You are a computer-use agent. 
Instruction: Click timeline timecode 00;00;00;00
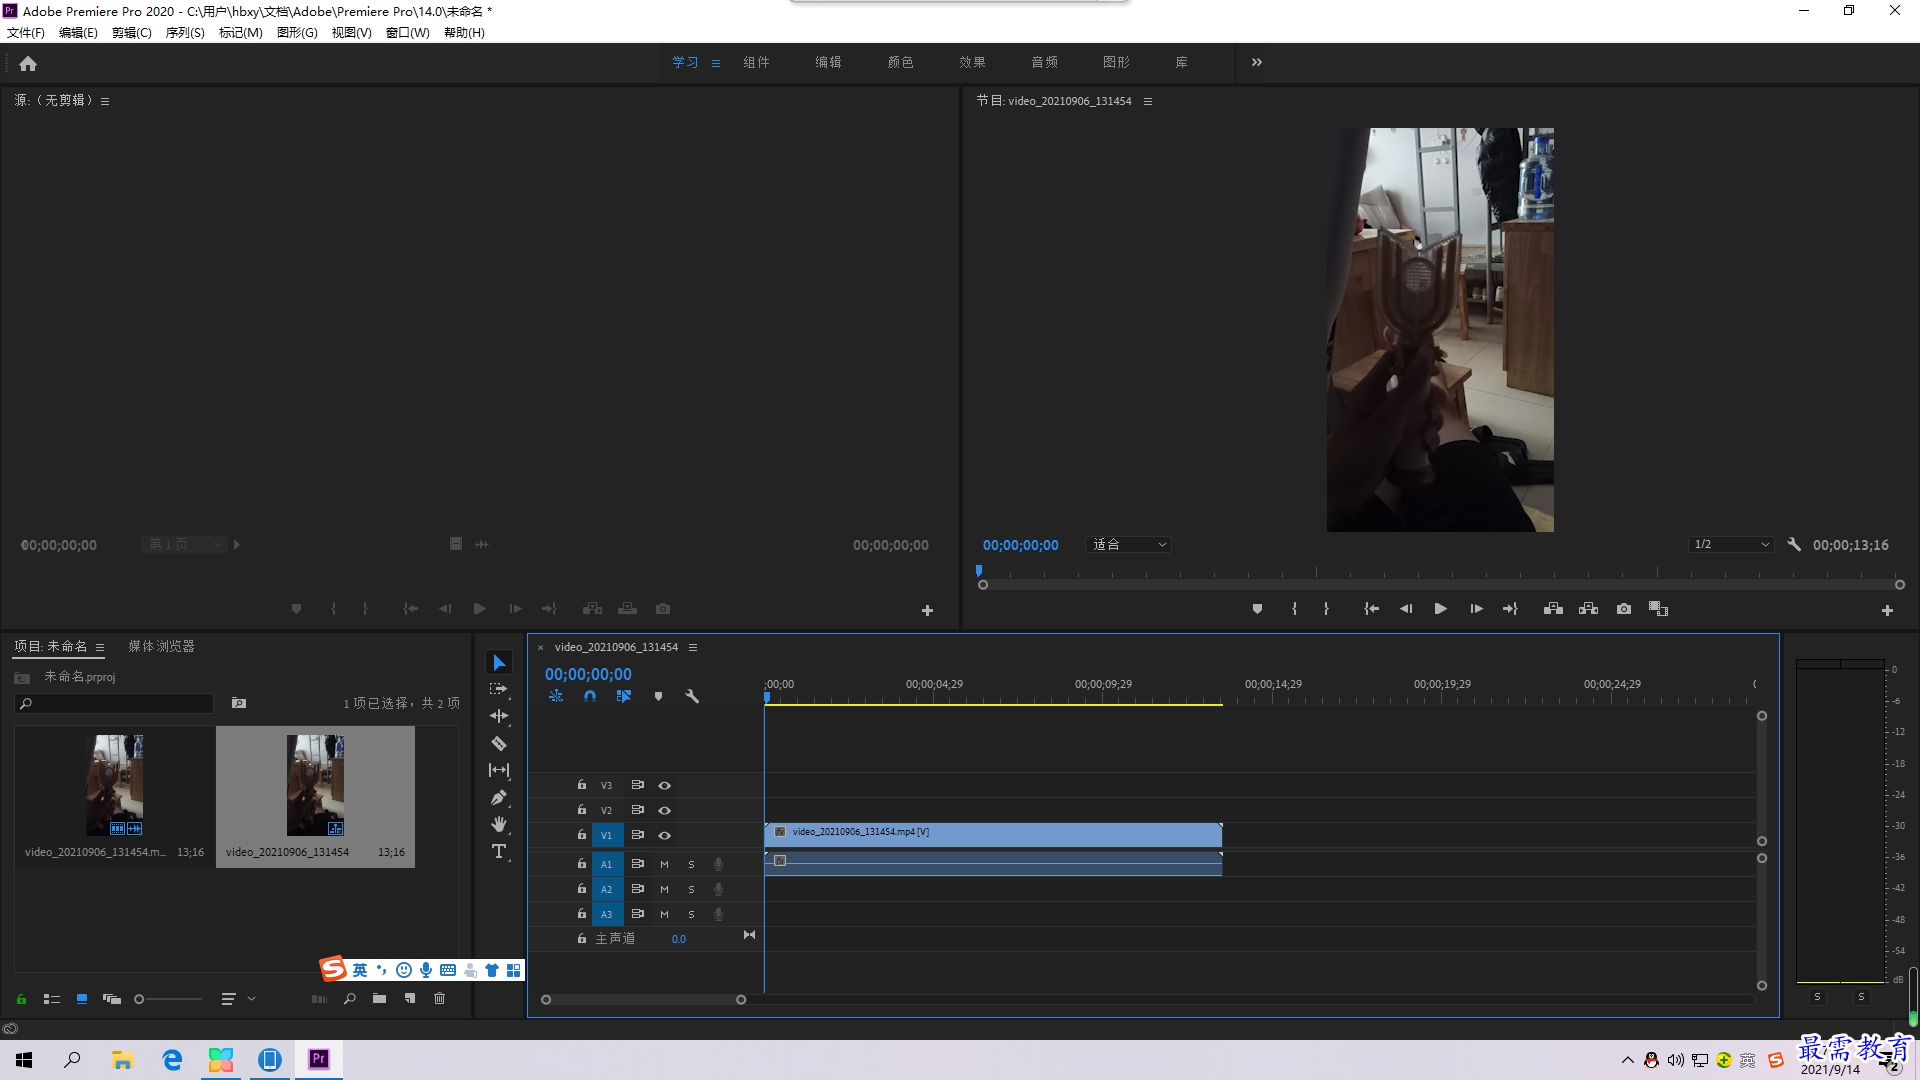[588, 675]
